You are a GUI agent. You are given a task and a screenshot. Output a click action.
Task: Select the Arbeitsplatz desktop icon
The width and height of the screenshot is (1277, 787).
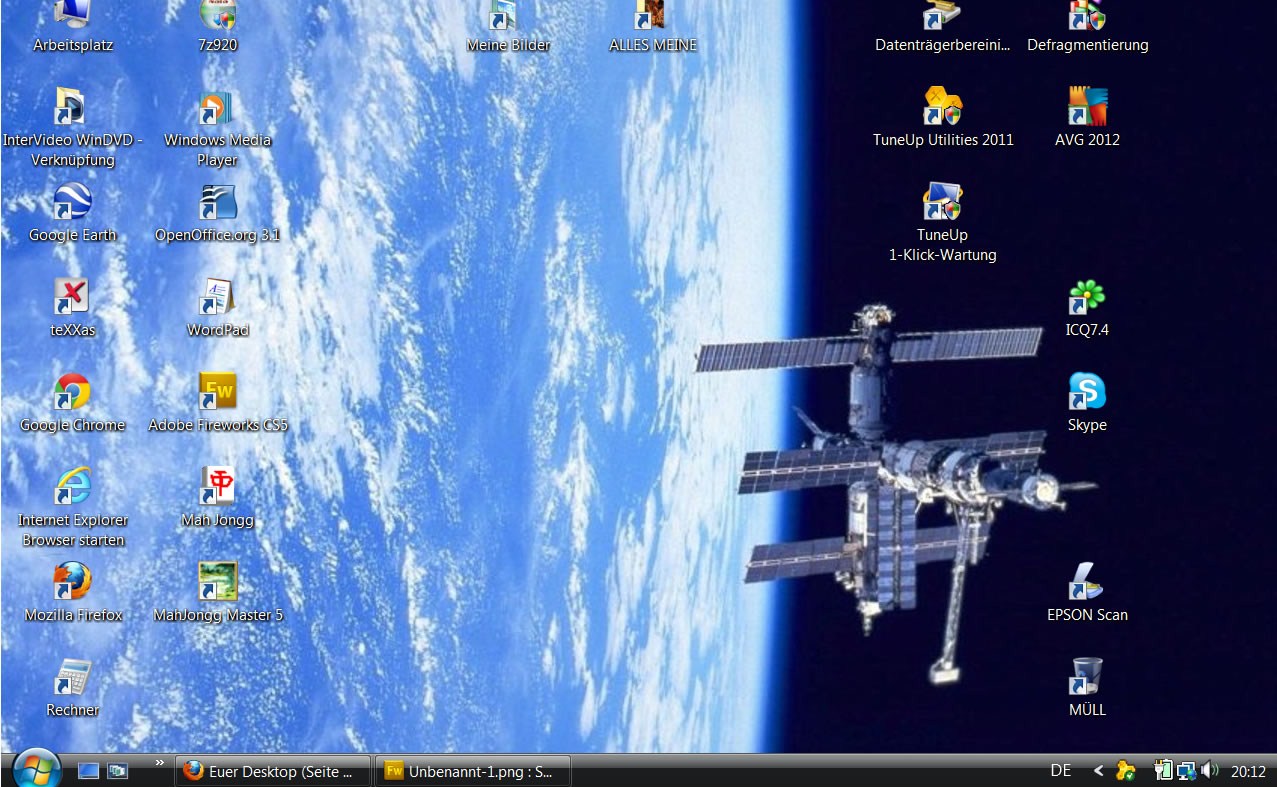click(72, 14)
